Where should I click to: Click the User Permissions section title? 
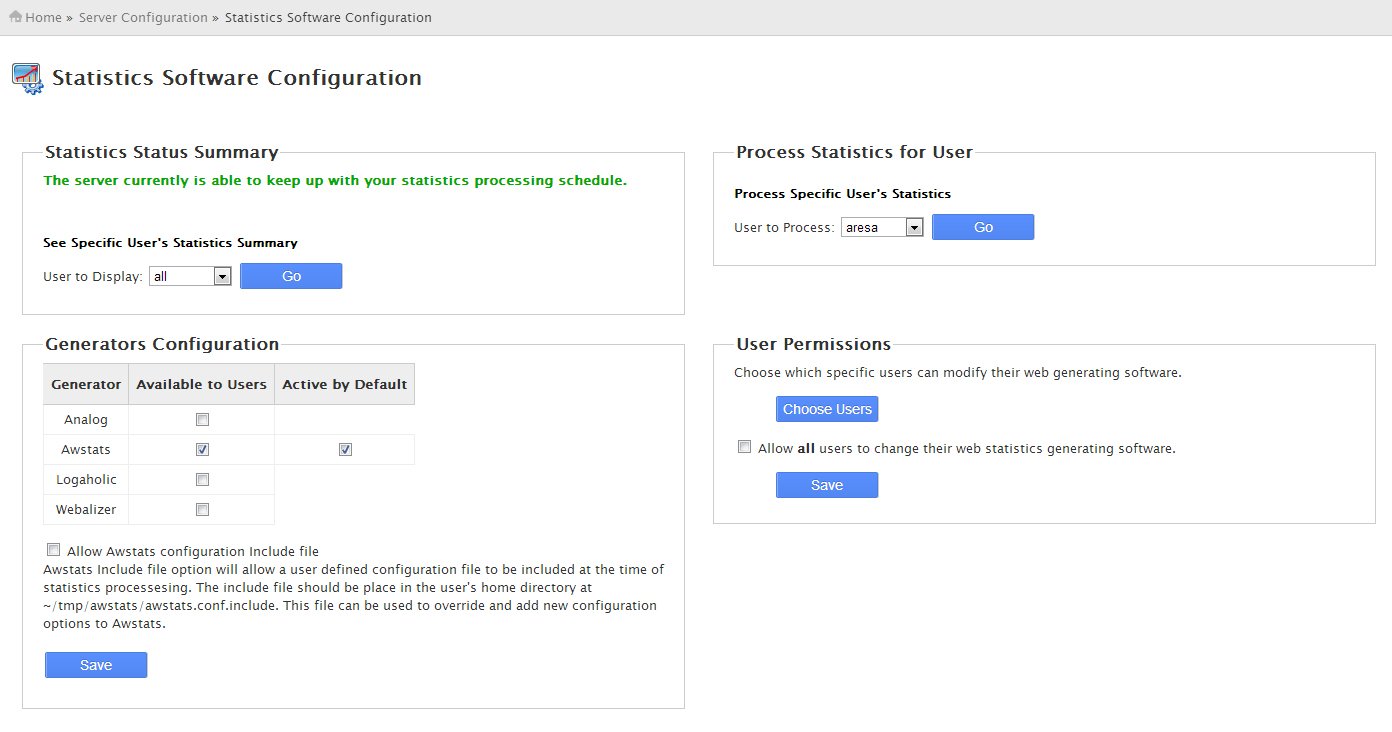tap(813, 344)
